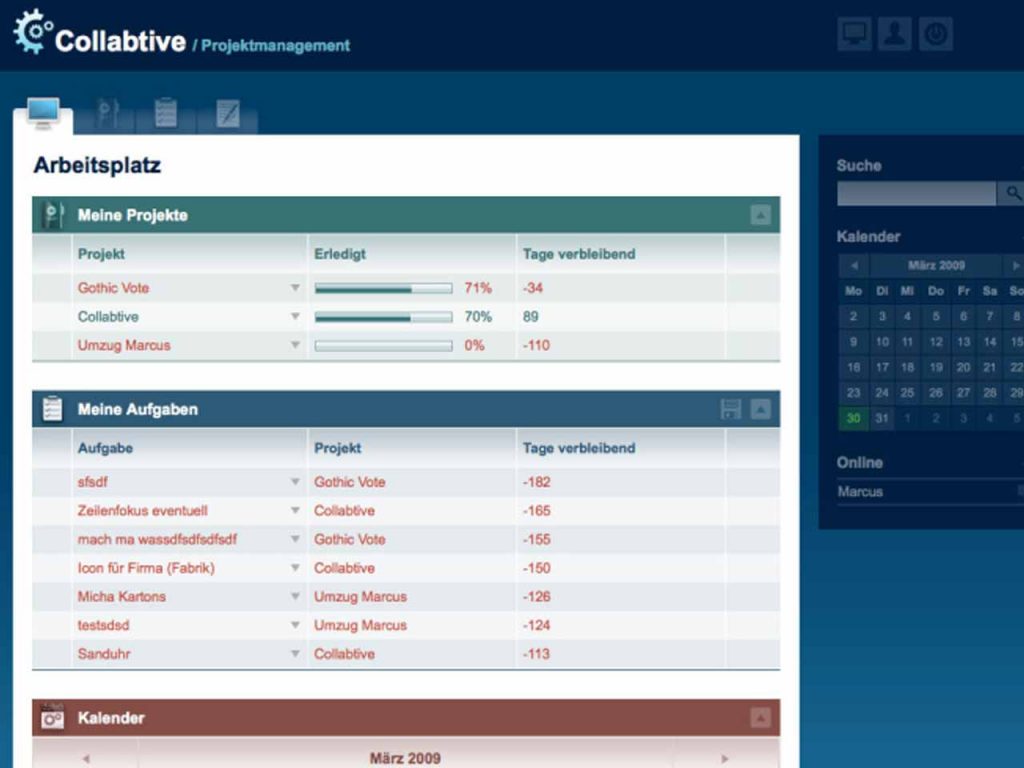
Task: Switch to the clipboard tasks tab
Action: tap(165, 113)
